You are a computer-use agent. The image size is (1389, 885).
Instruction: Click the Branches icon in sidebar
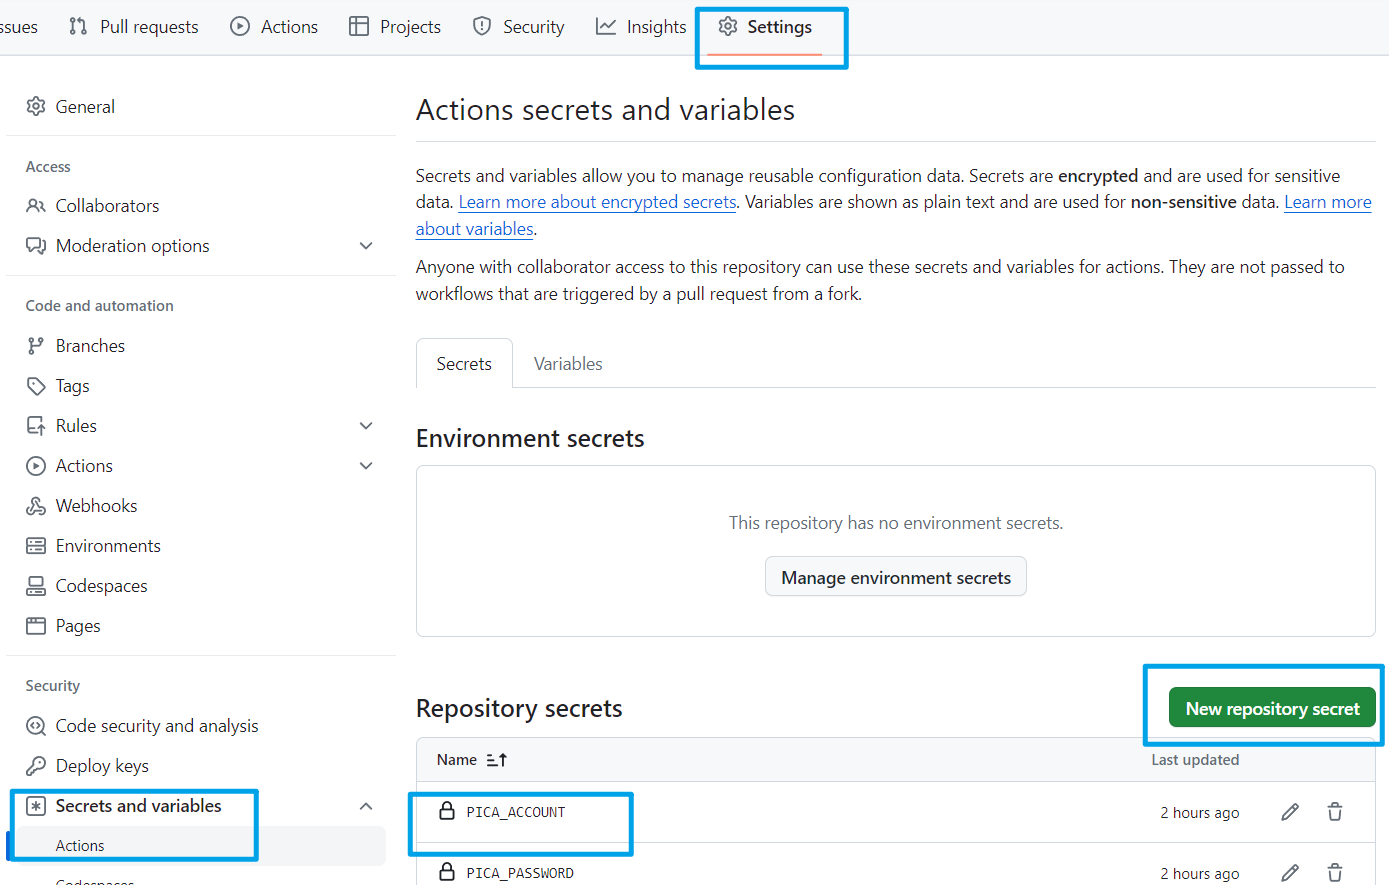coord(36,346)
